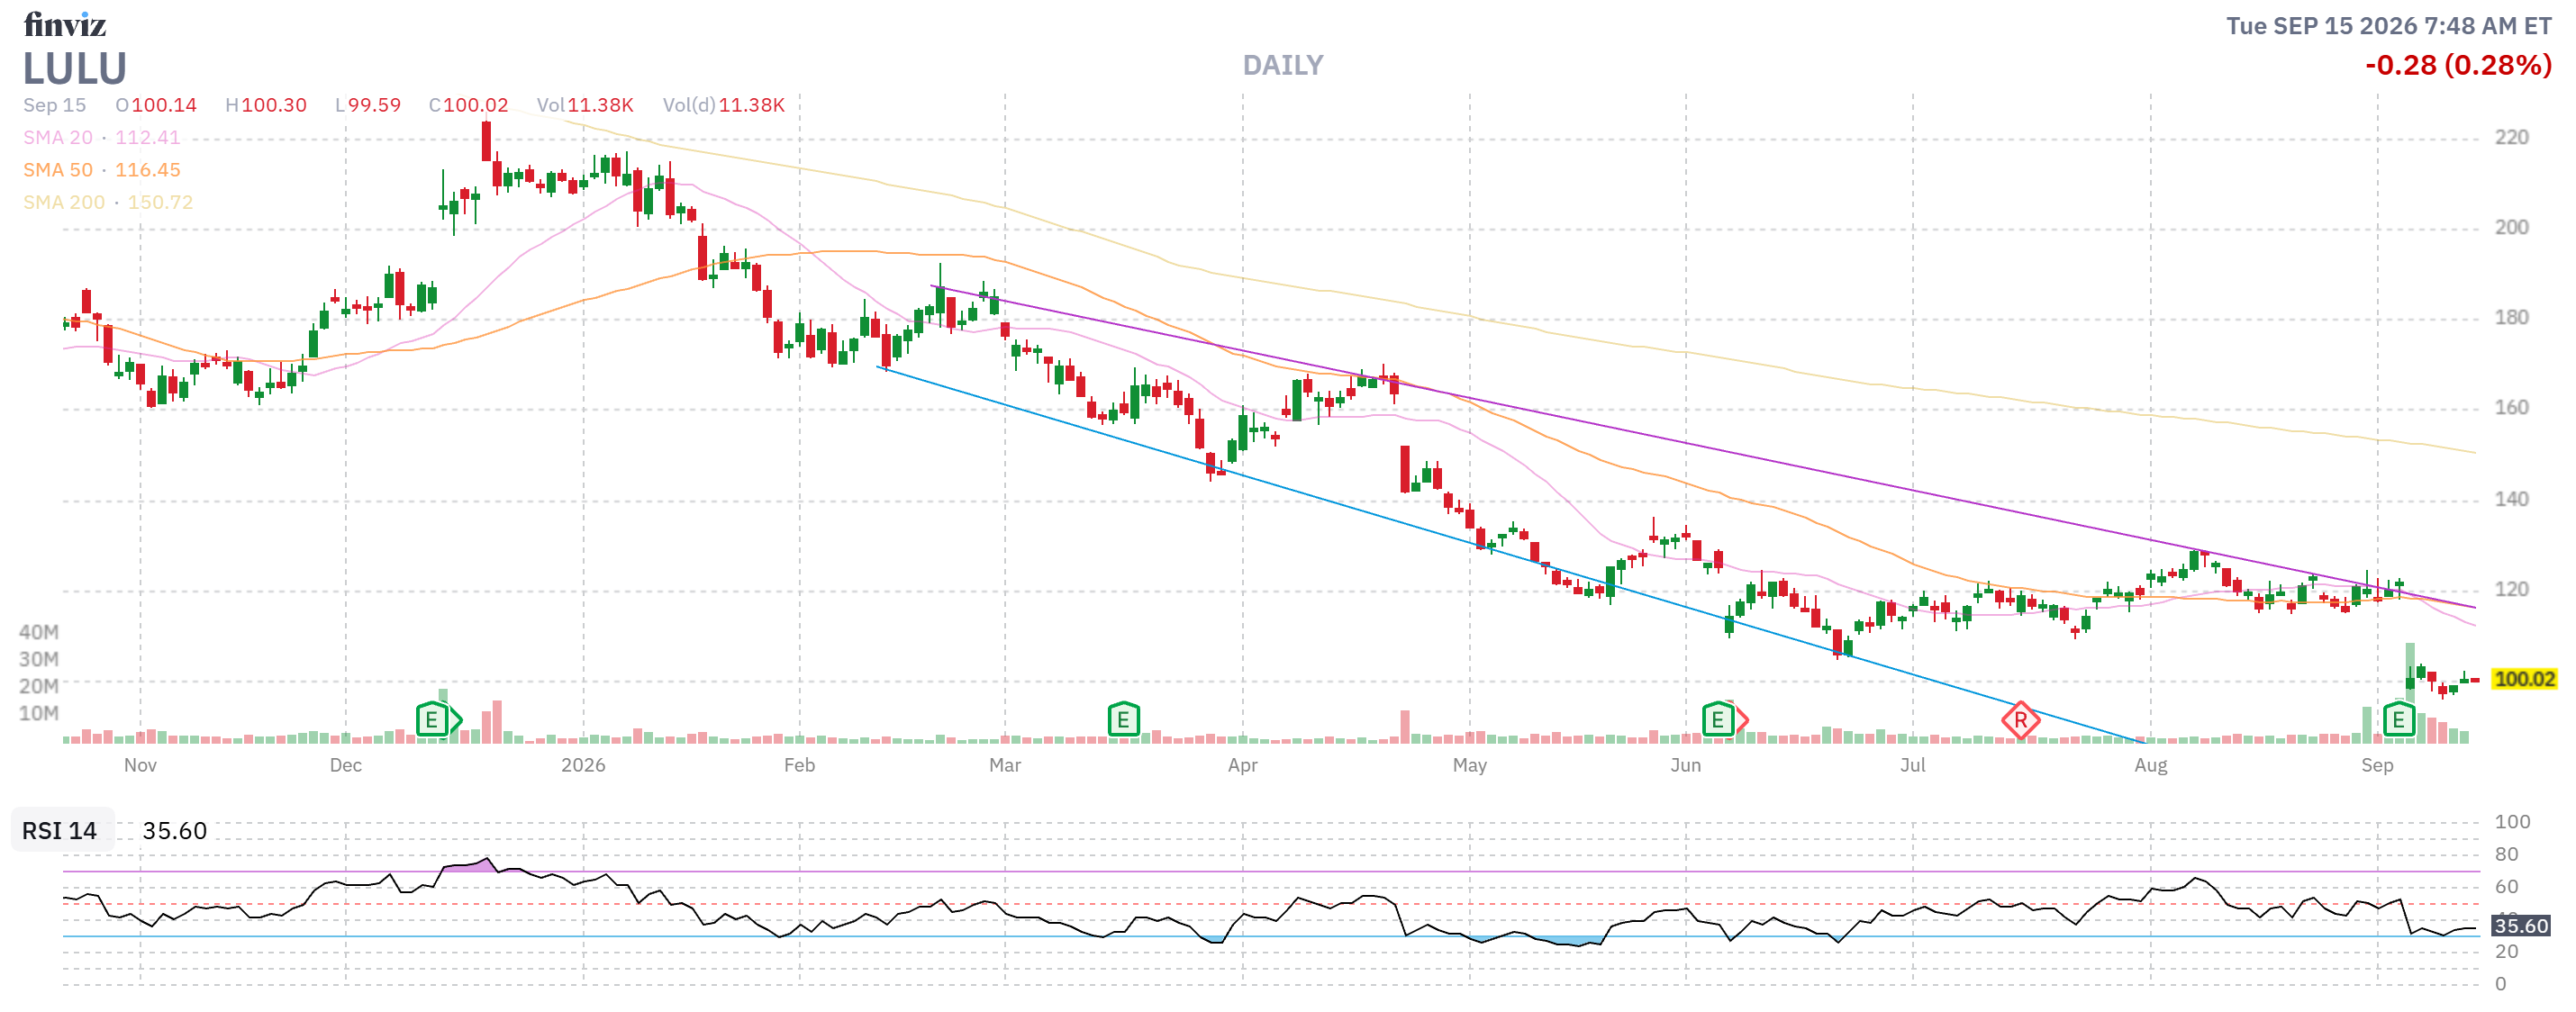Click the 120 price axis label
This screenshot has width=2576, height=1012.
tap(2511, 588)
